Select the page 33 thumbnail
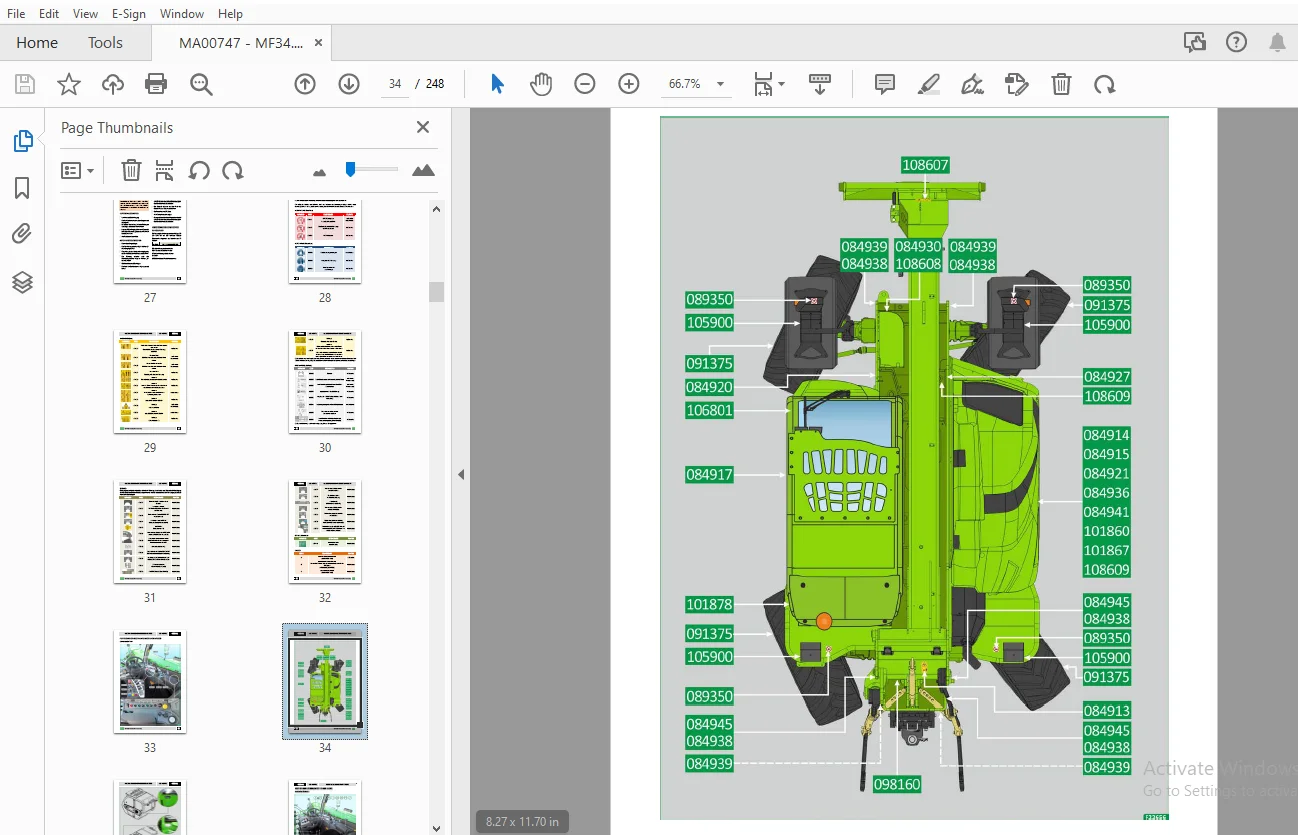This screenshot has width=1298, height=835. pyautogui.click(x=150, y=682)
